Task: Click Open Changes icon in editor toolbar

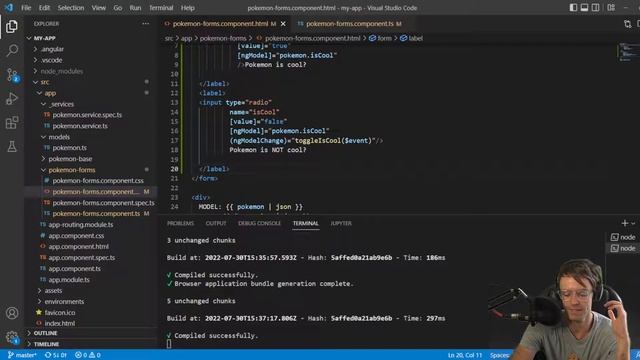Action: [x=627, y=24]
